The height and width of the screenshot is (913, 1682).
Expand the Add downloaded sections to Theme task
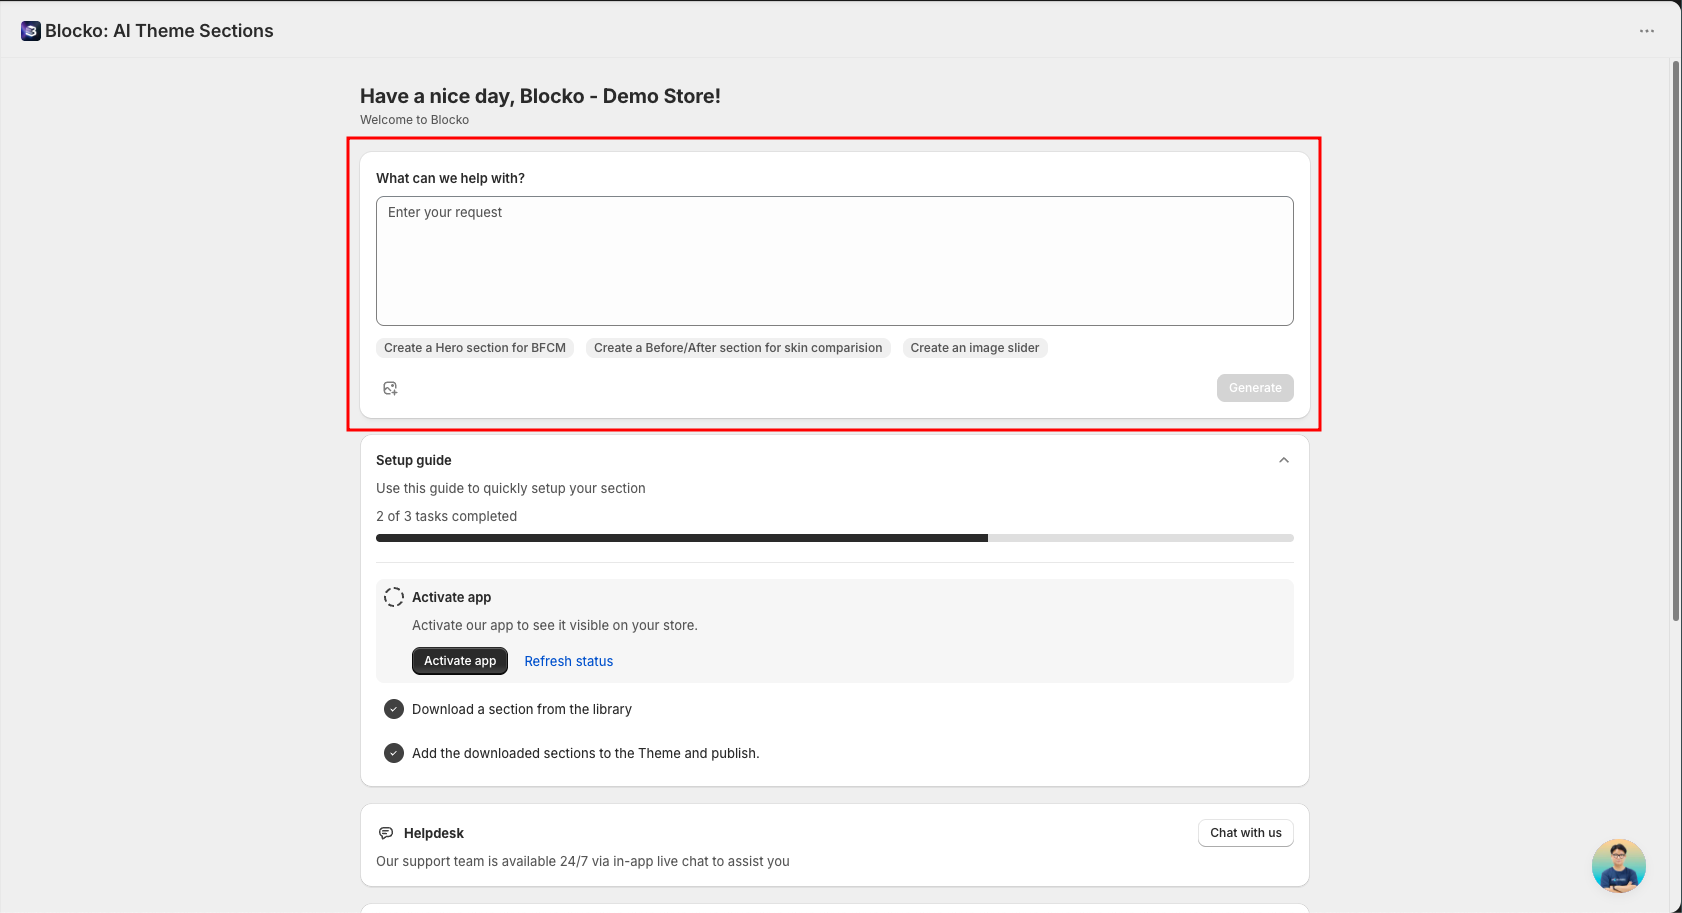(x=586, y=753)
